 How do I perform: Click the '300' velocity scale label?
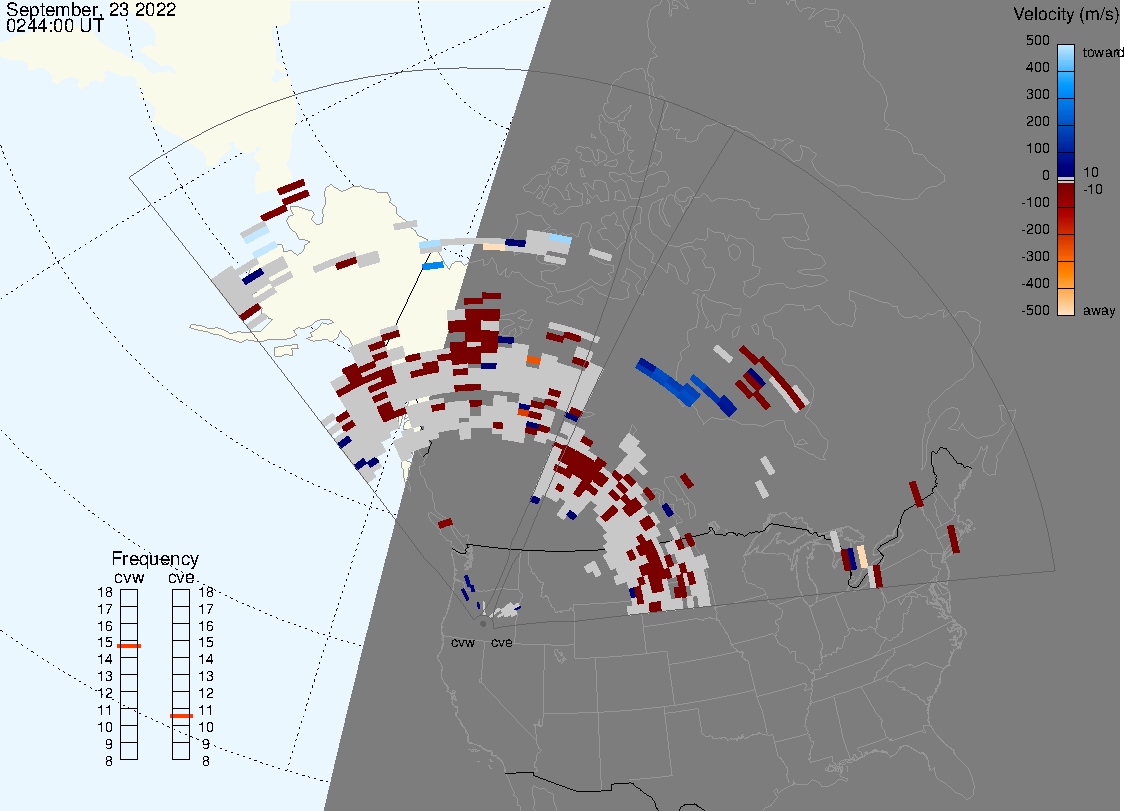click(x=1037, y=95)
